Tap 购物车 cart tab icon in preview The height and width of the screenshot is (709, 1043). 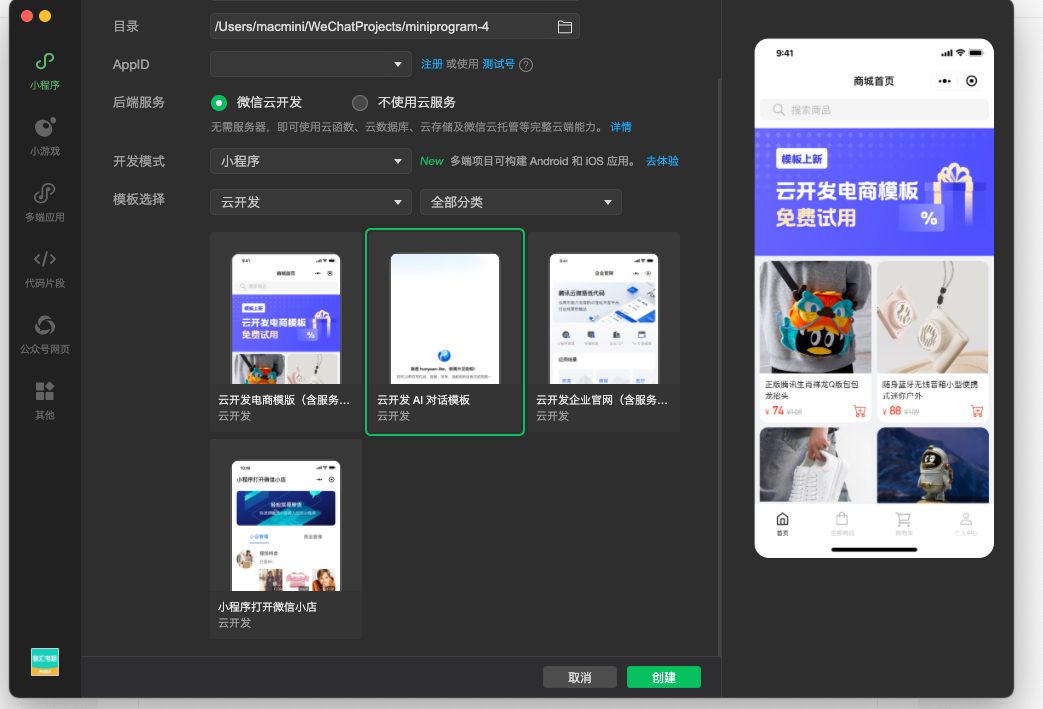(x=903, y=519)
